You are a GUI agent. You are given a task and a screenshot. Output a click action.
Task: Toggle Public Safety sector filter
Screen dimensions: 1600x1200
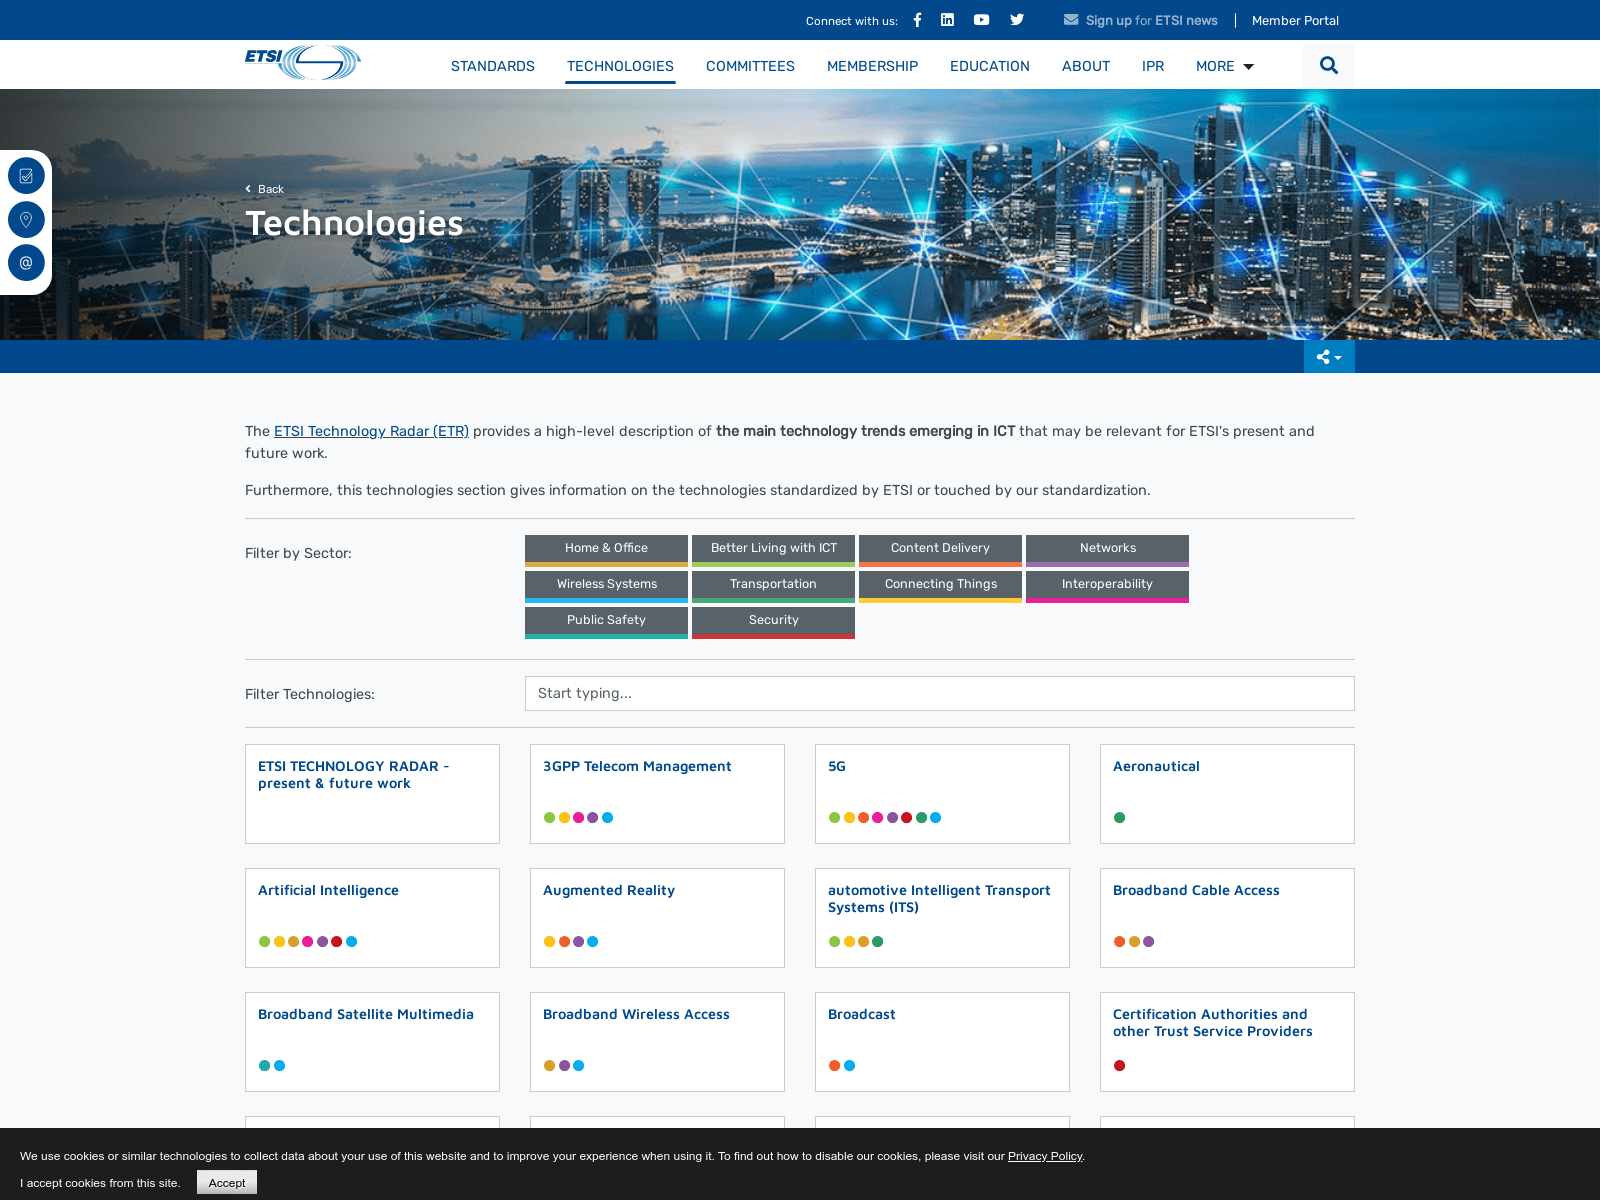click(x=606, y=622)
